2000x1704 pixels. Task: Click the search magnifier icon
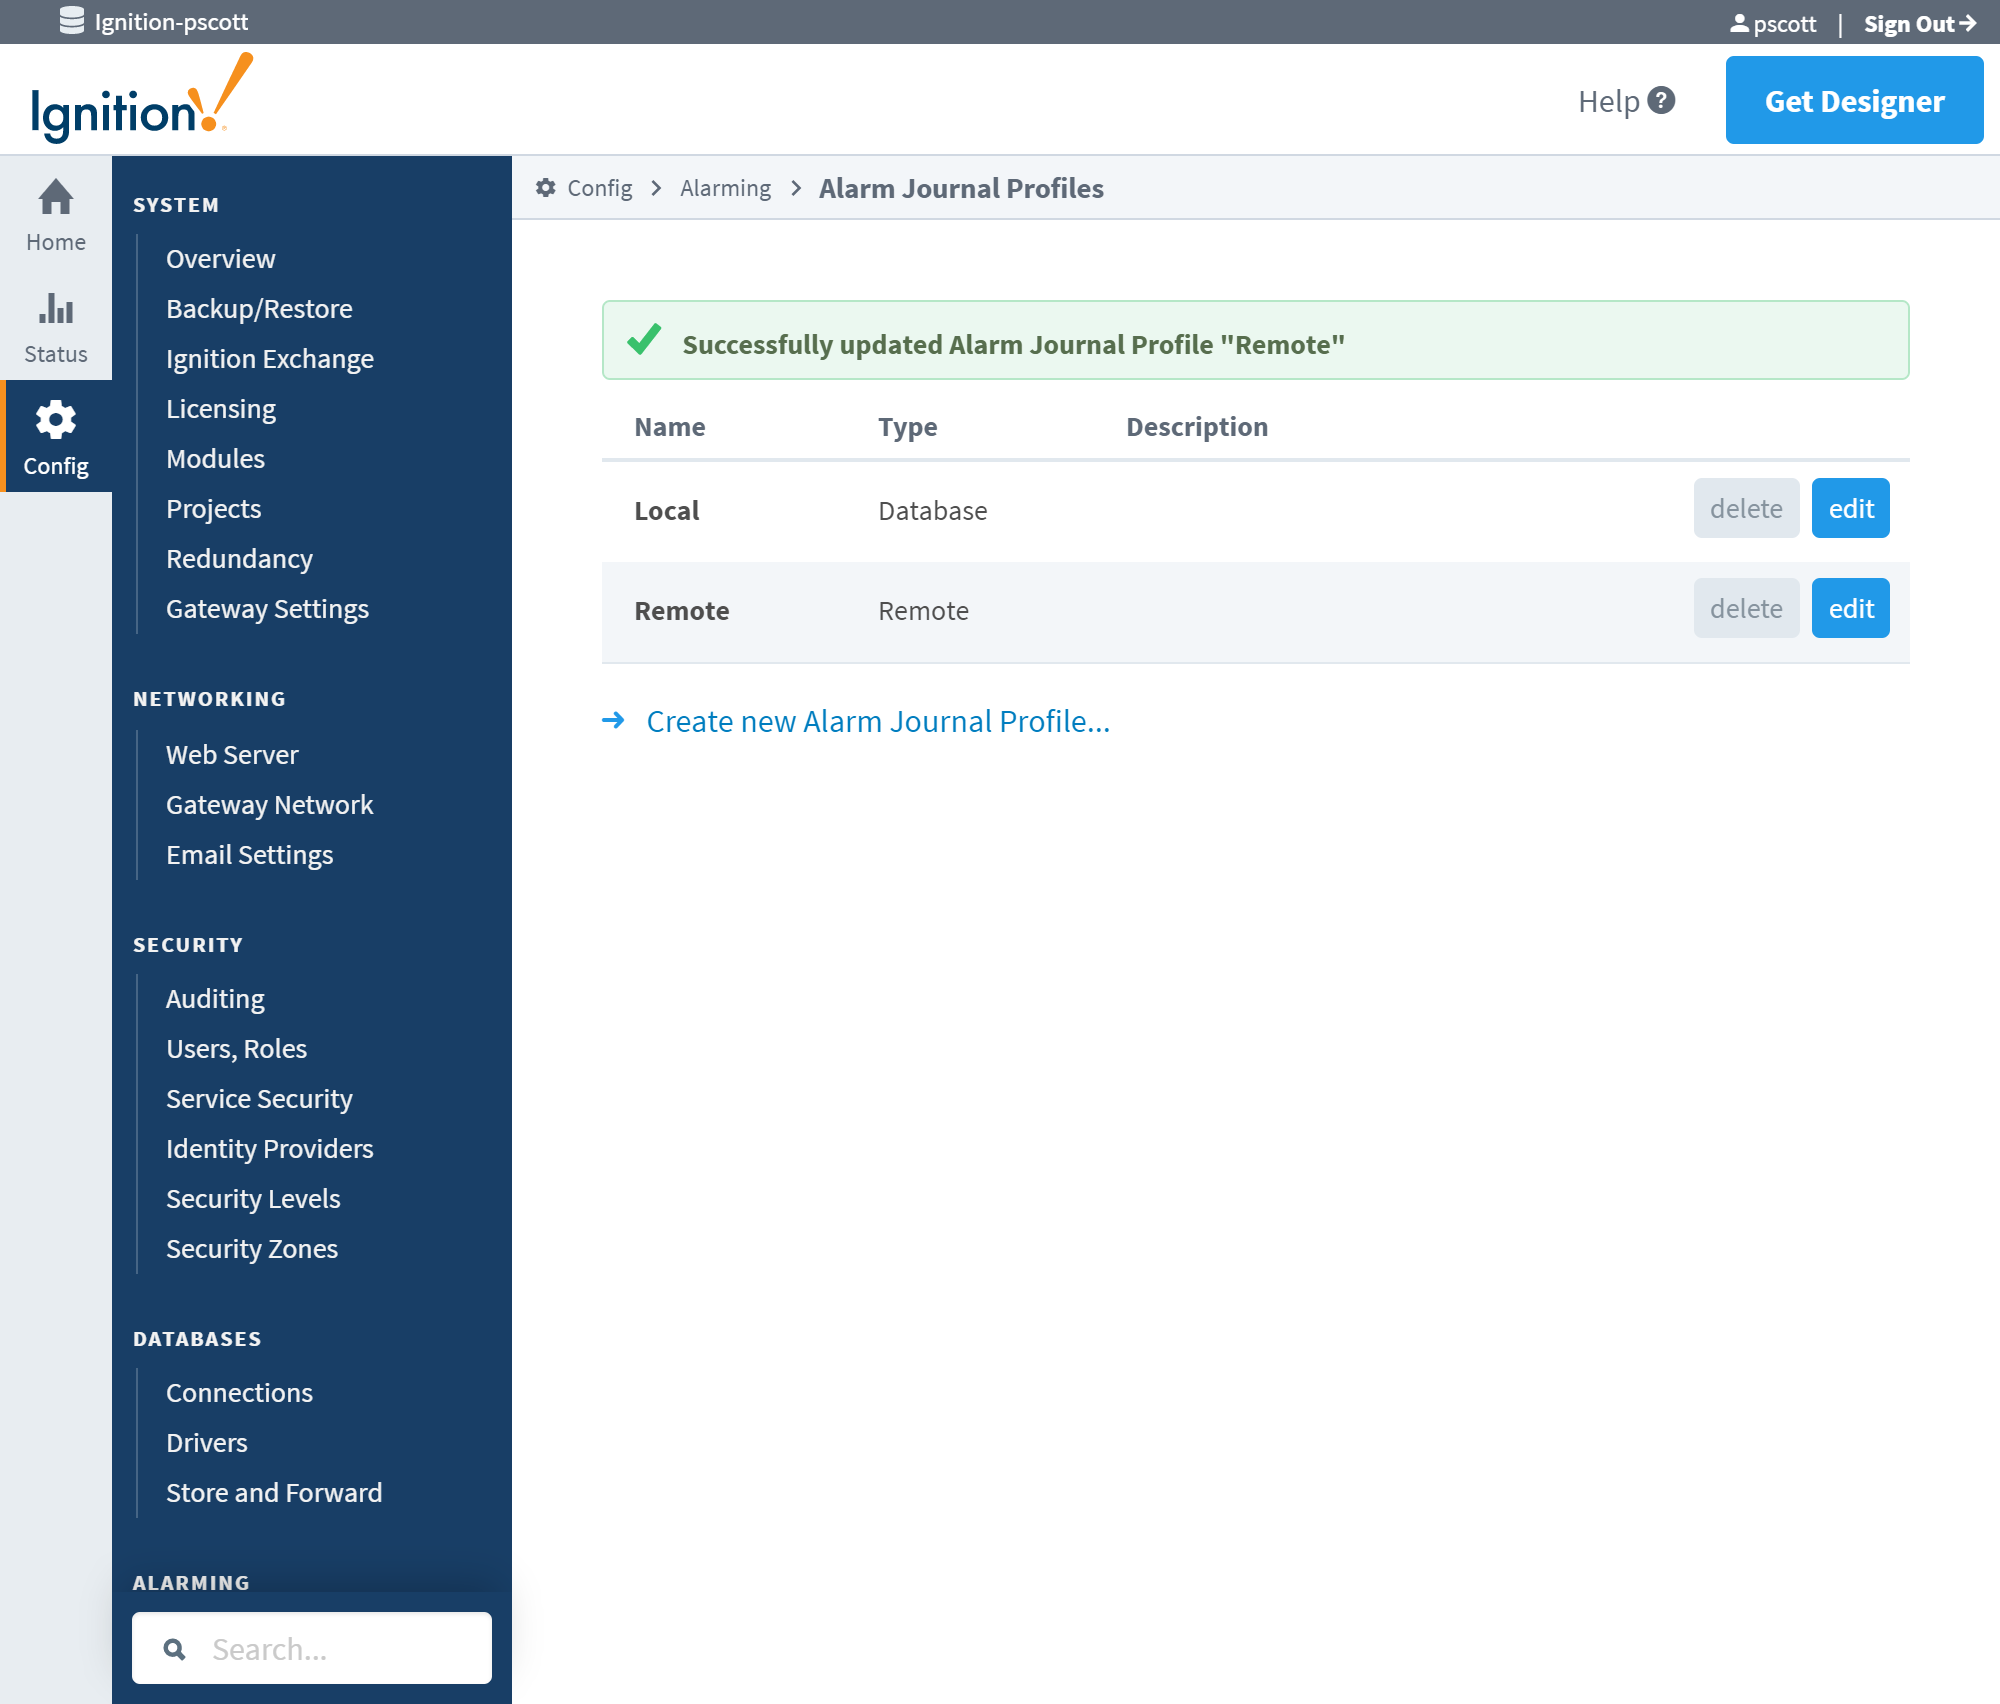click(174, 1649)
